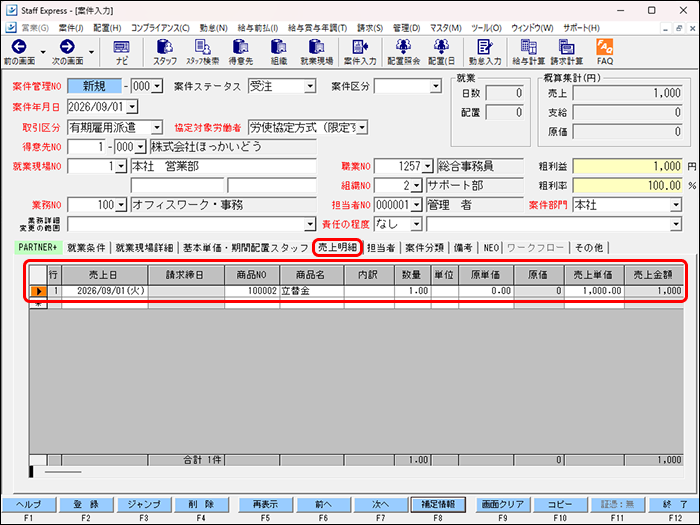Viewport: 700px width, 525px height.
Task: Open the 組織 organization icon
Action: [x=279, y=52]
